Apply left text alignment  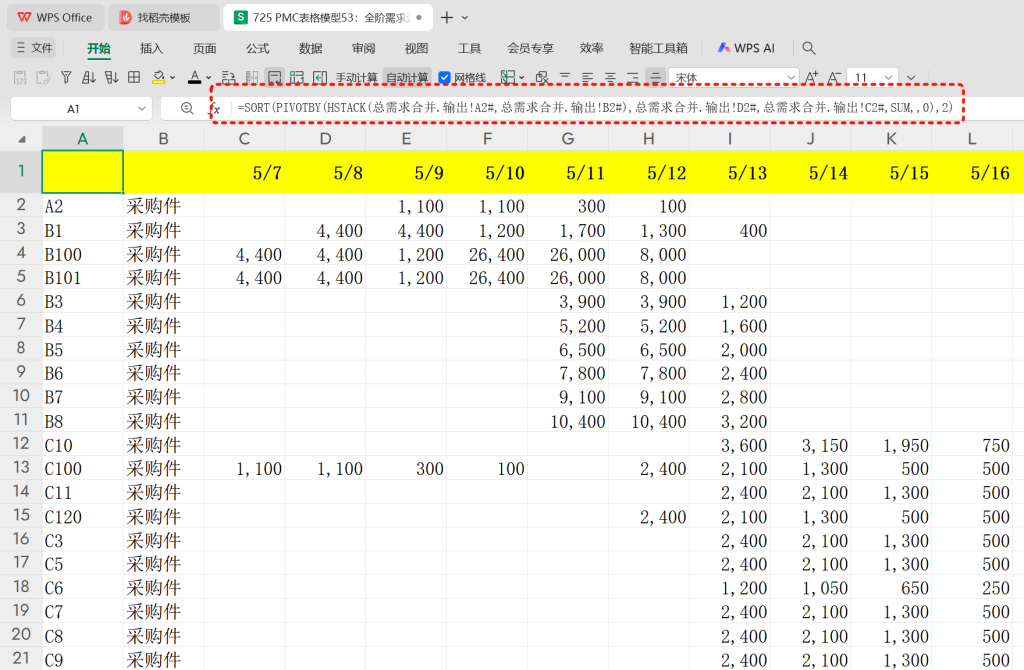[588, 78]
